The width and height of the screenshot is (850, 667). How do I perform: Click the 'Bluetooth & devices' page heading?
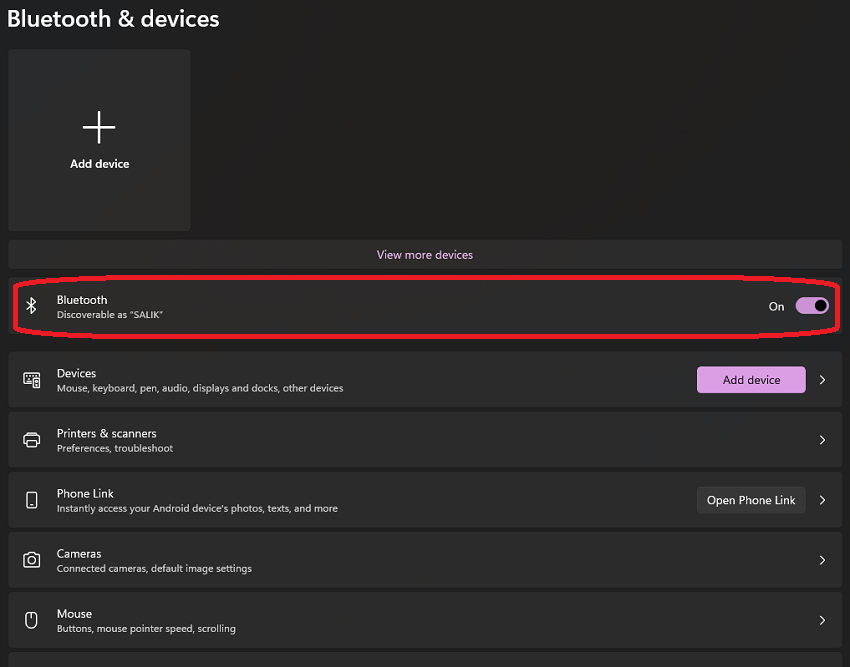[113, 19]
